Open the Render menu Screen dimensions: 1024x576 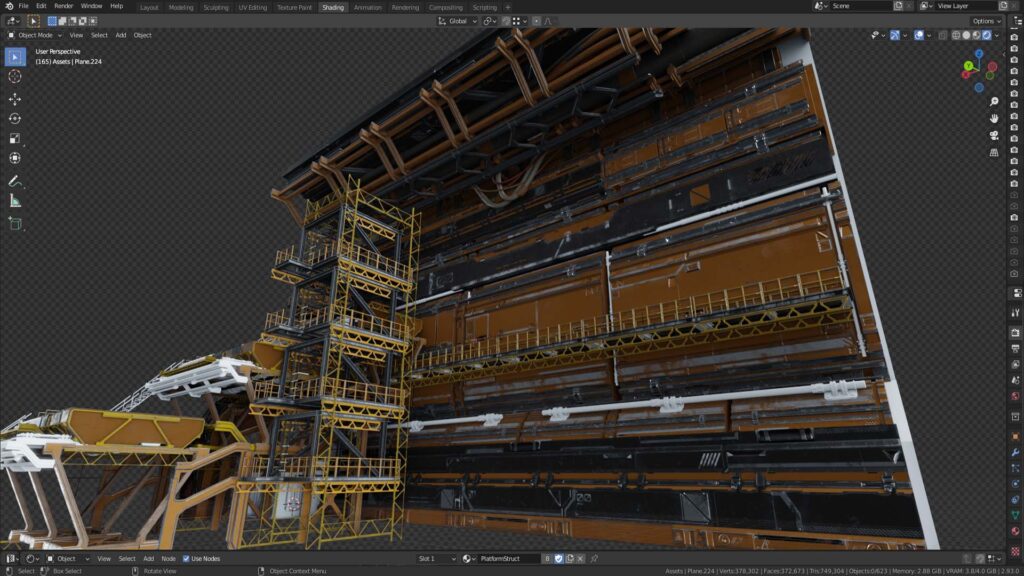click(x=63, y=6)
